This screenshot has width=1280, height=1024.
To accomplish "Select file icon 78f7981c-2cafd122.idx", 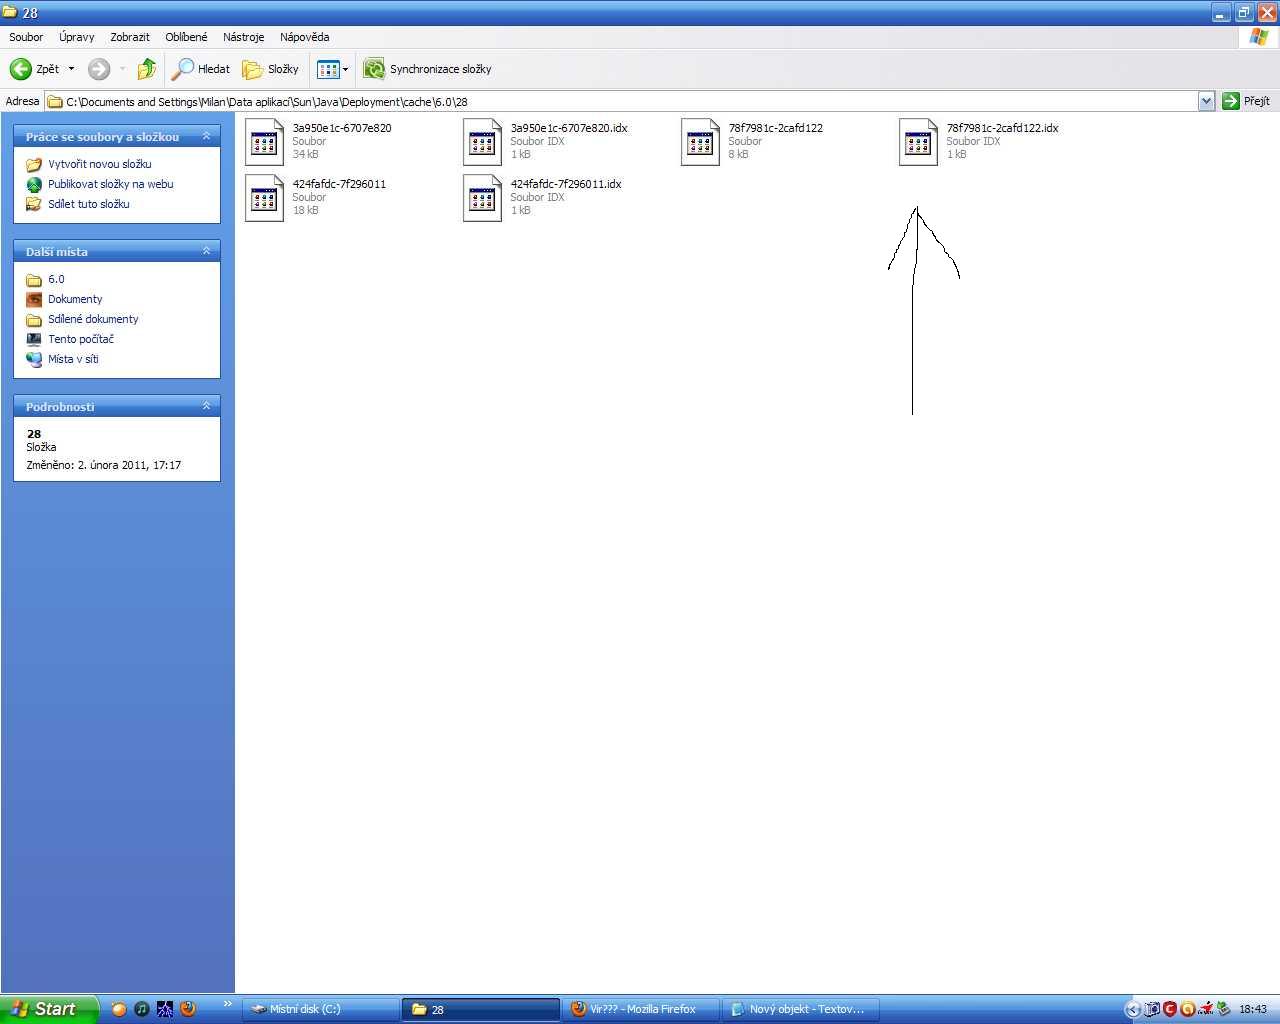I will [x=919, y=142].
